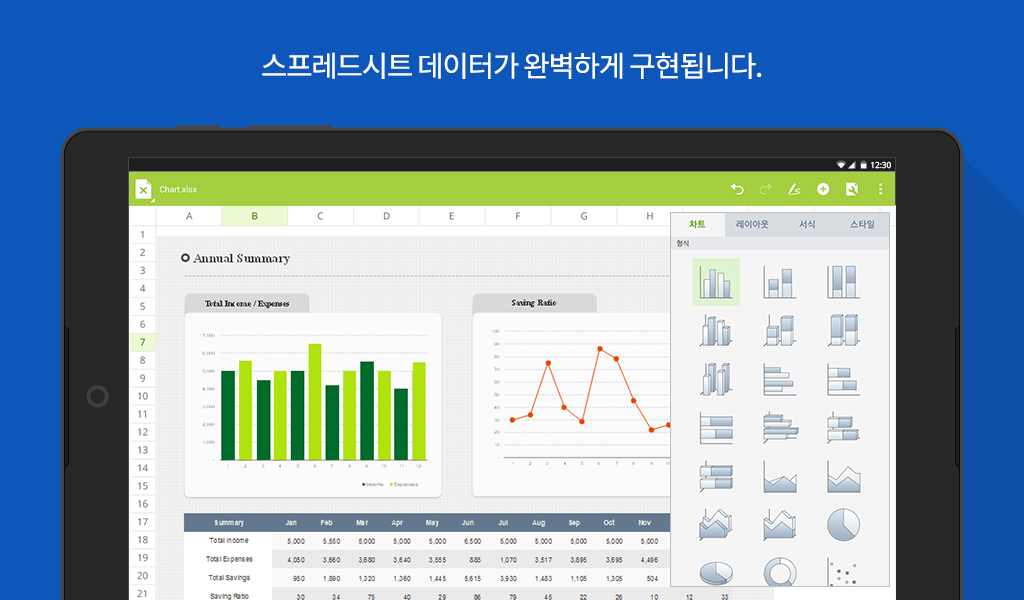Select the stacked bar chart type

pos(843,379)
